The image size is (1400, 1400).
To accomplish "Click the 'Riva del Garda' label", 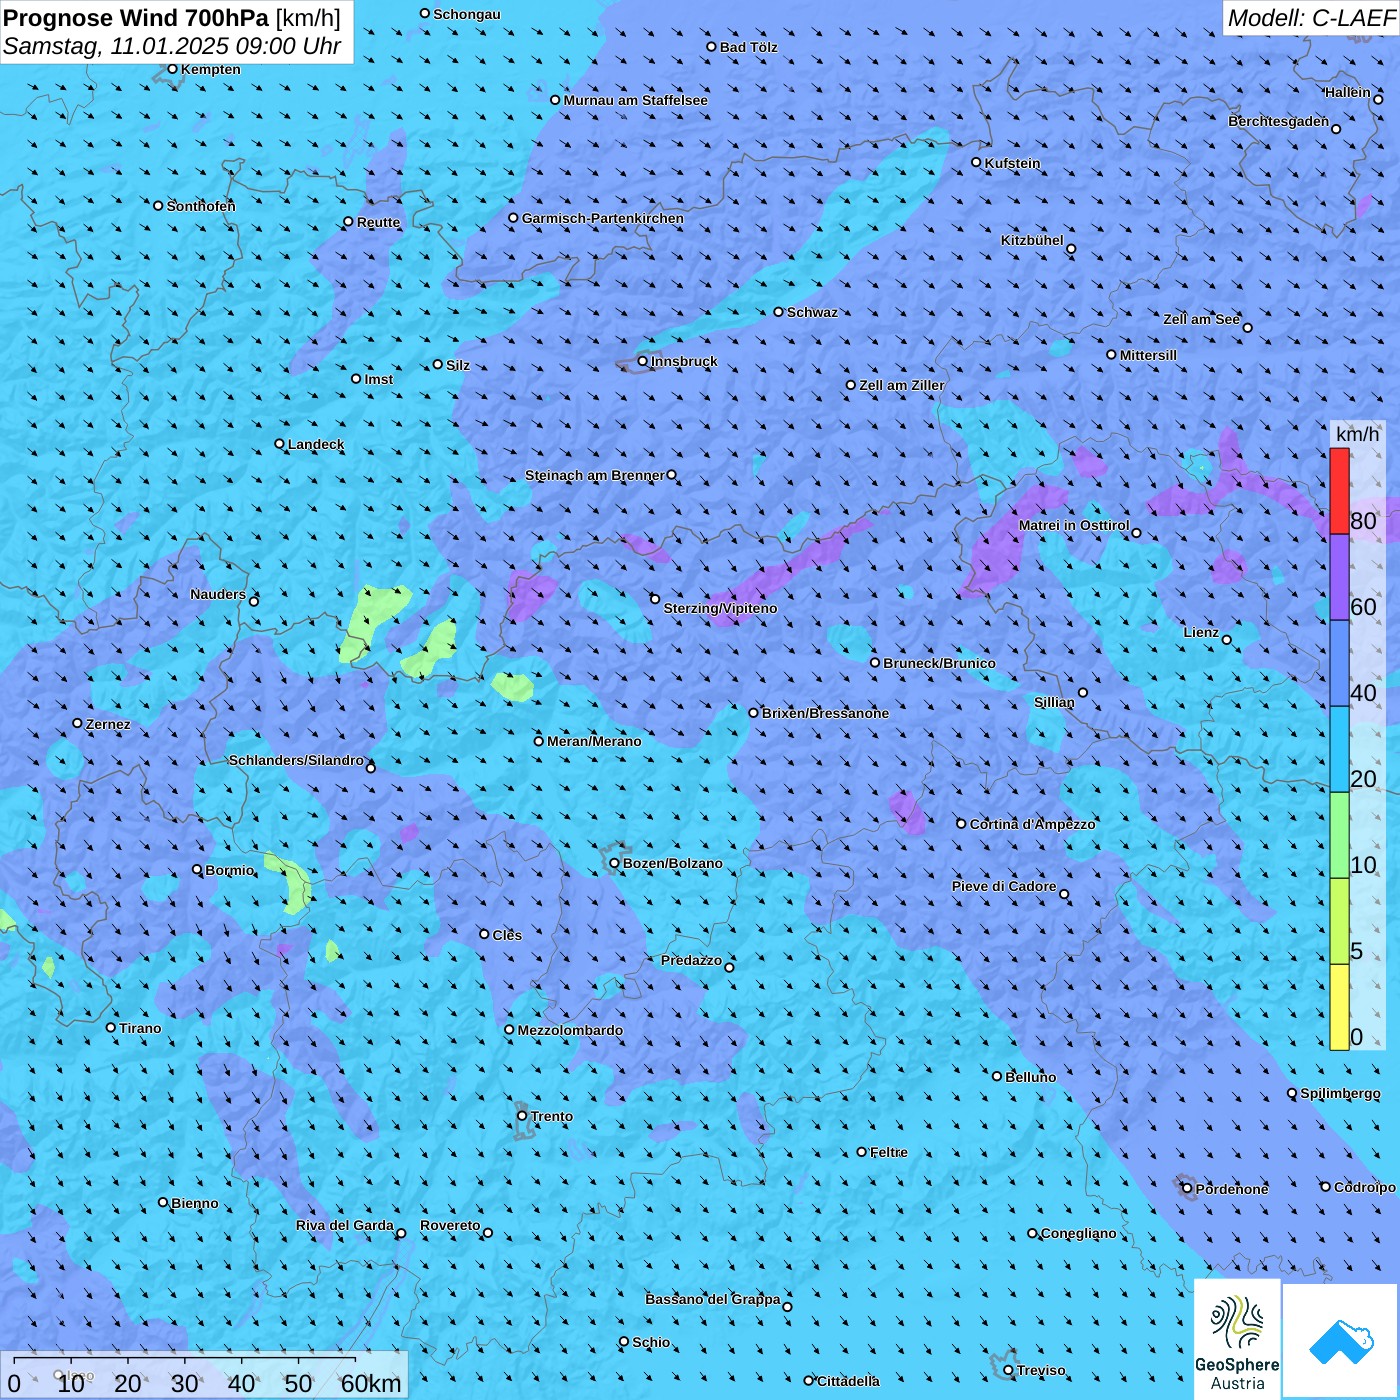I will [345, 1225].
